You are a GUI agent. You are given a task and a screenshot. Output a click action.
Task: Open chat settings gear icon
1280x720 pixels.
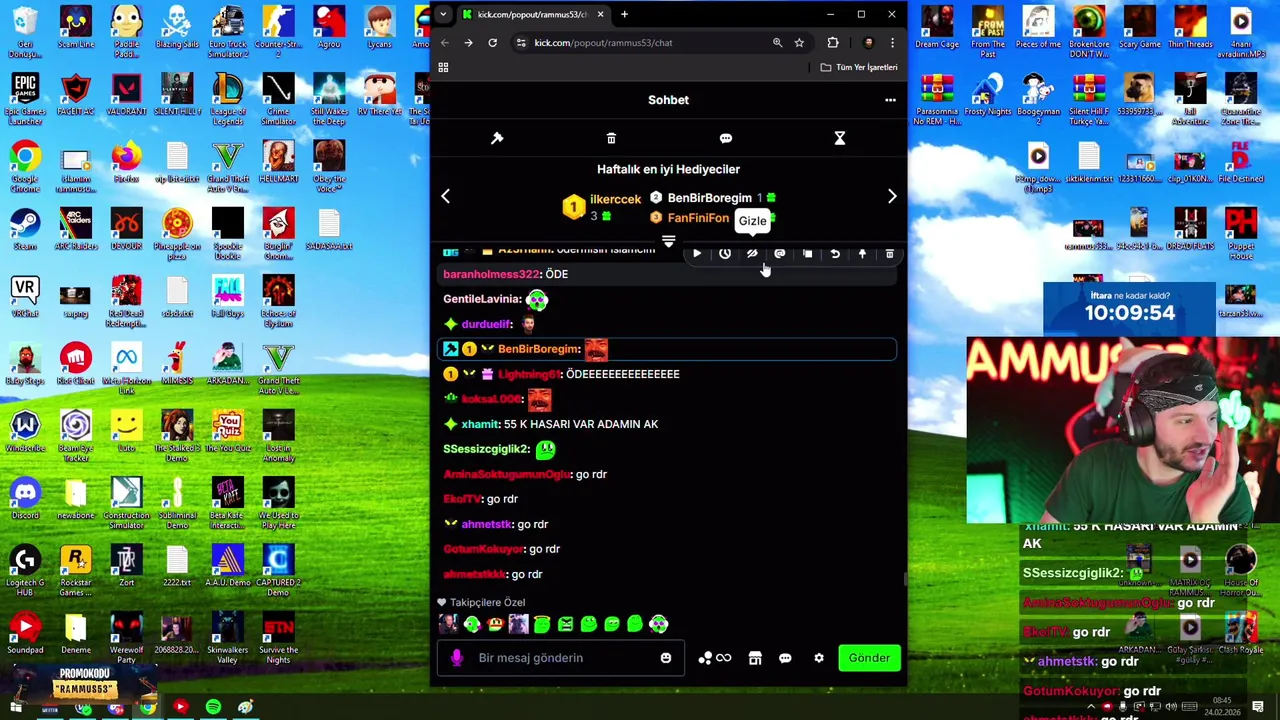click(819, 658)
